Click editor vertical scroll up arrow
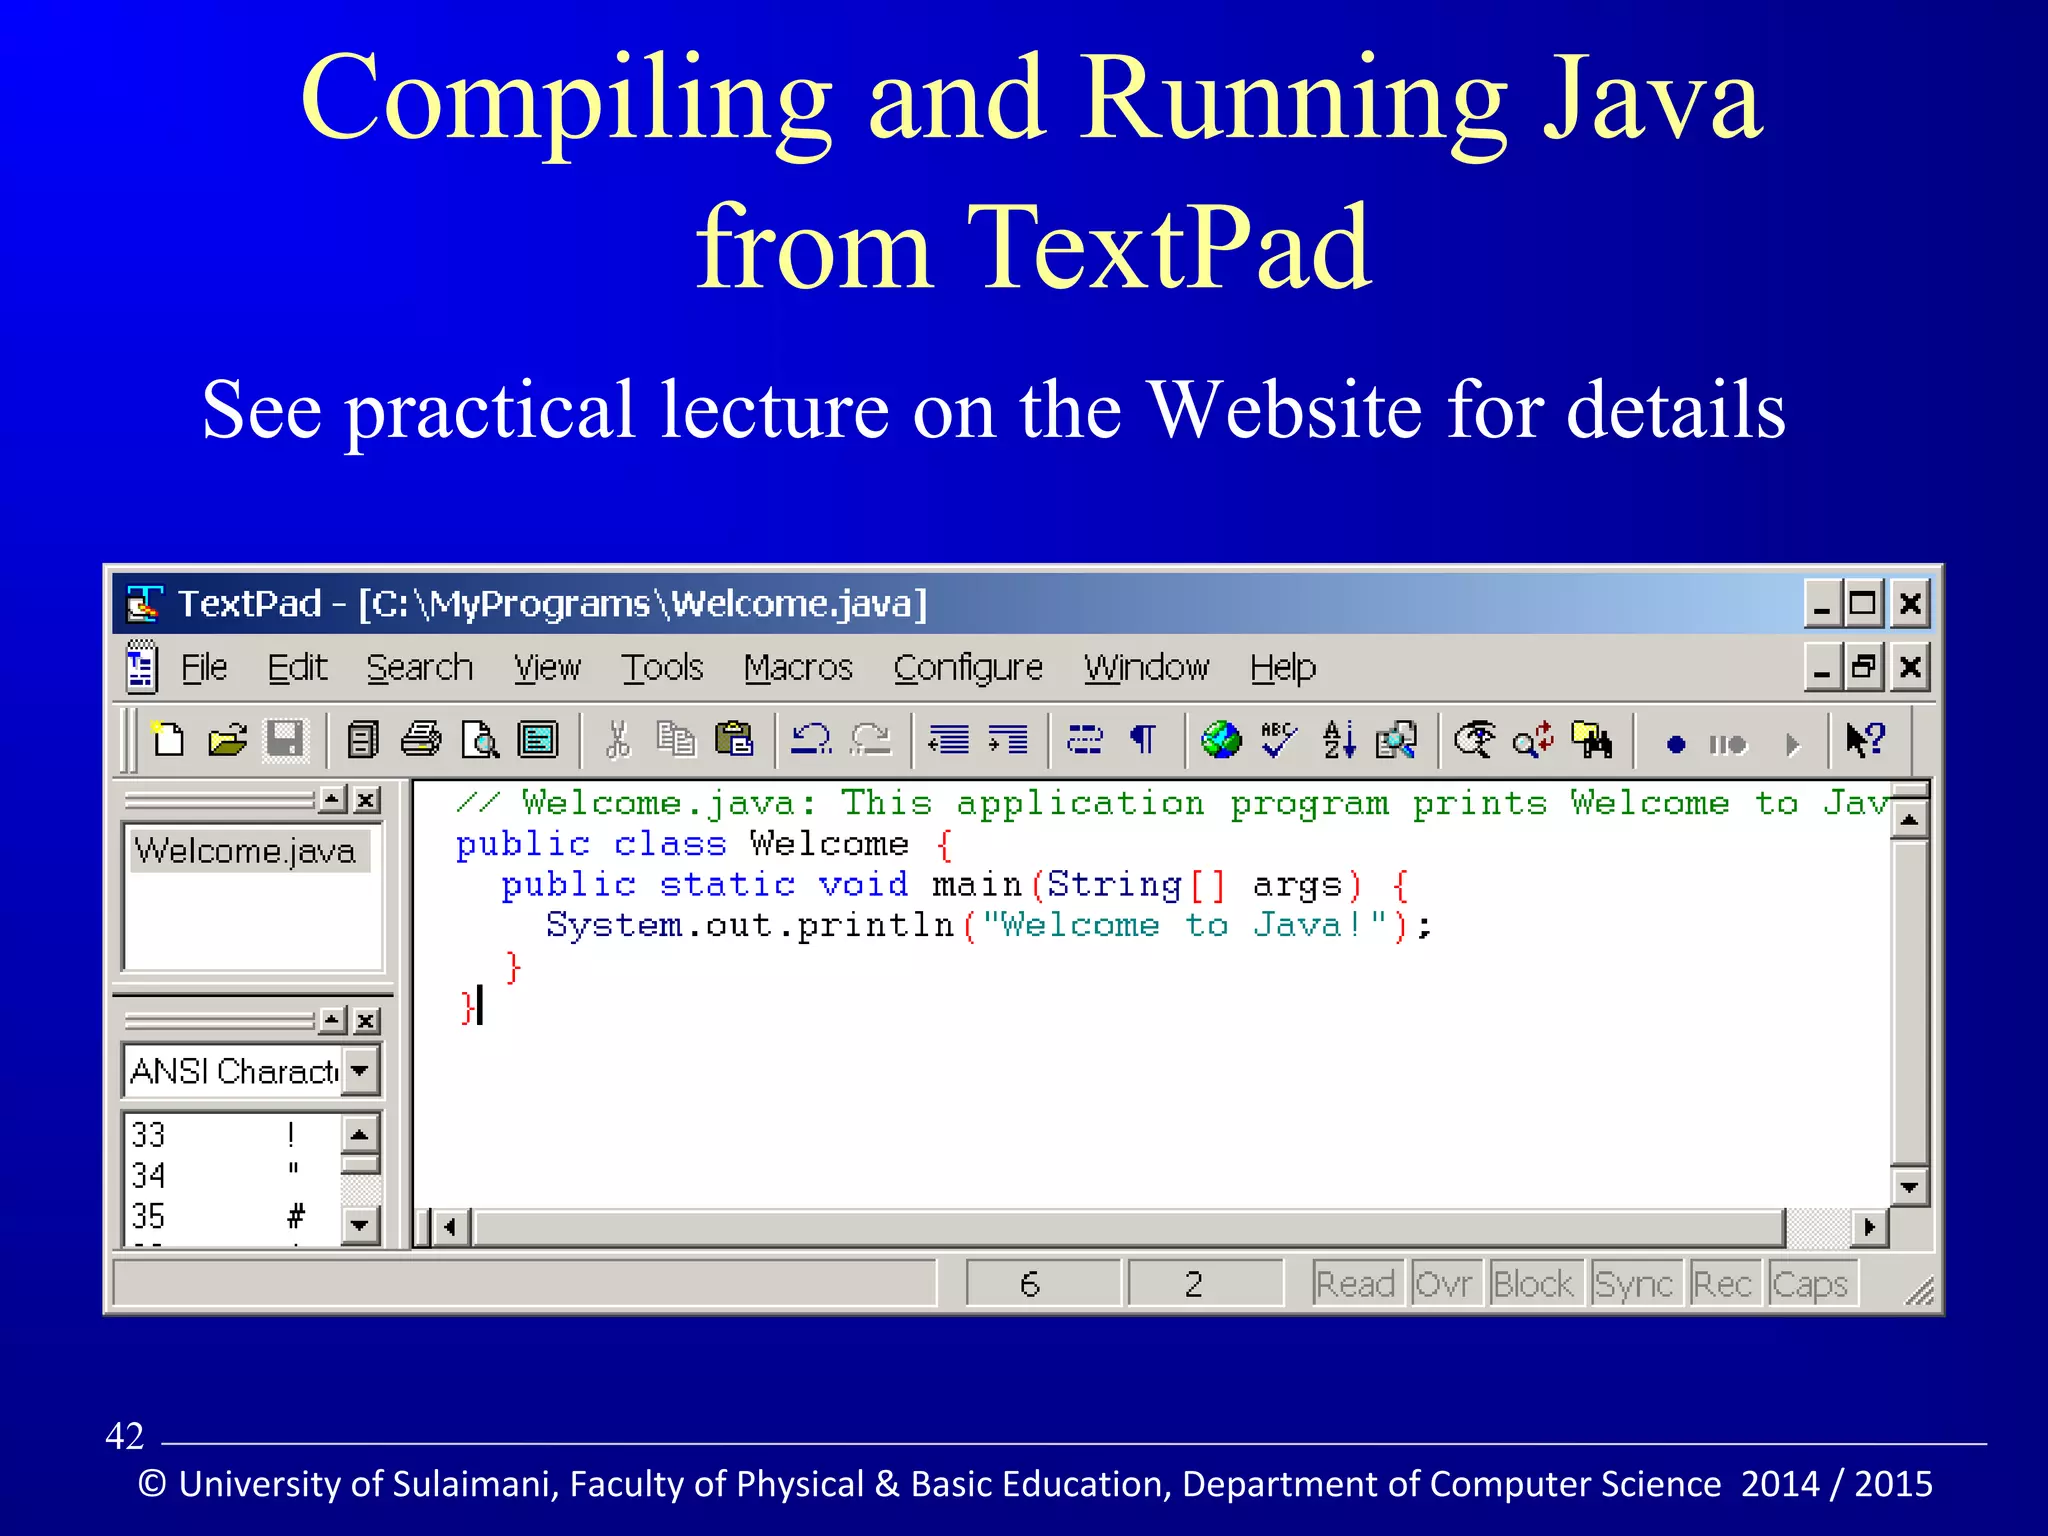 point(1909,821)
